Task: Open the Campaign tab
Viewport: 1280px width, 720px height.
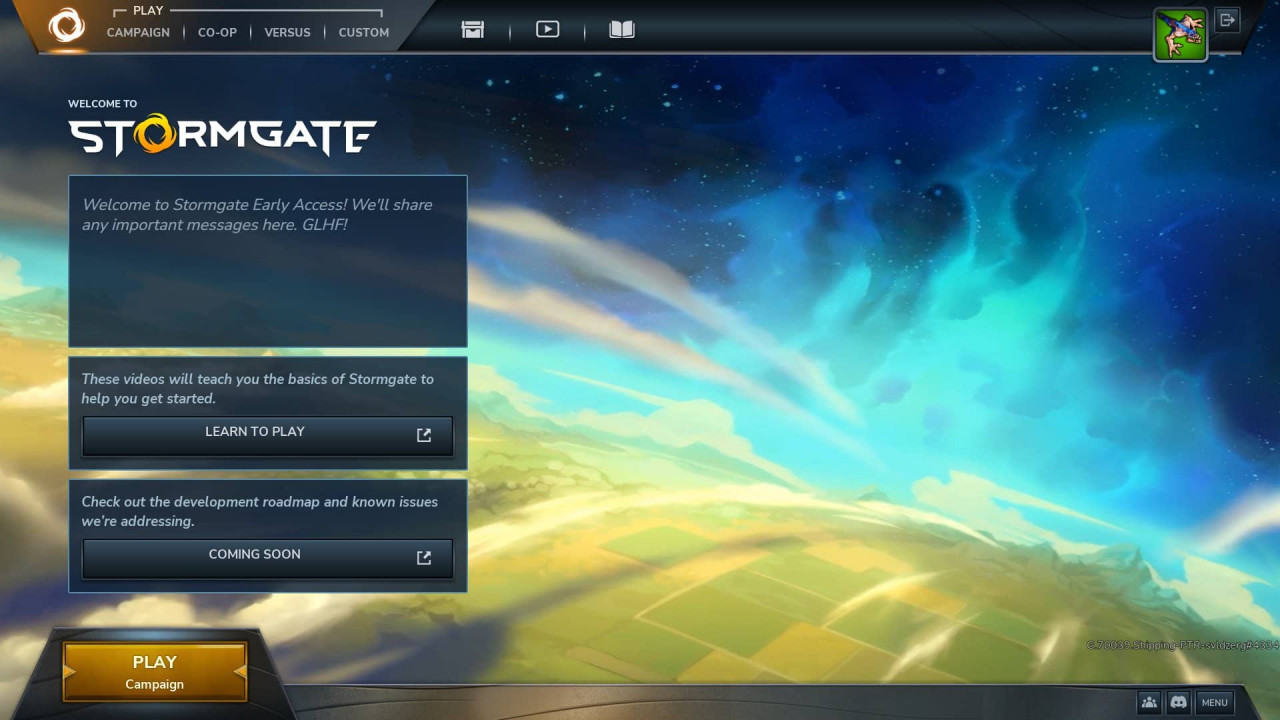Action: pyautogui.click(x=138, y=32)
